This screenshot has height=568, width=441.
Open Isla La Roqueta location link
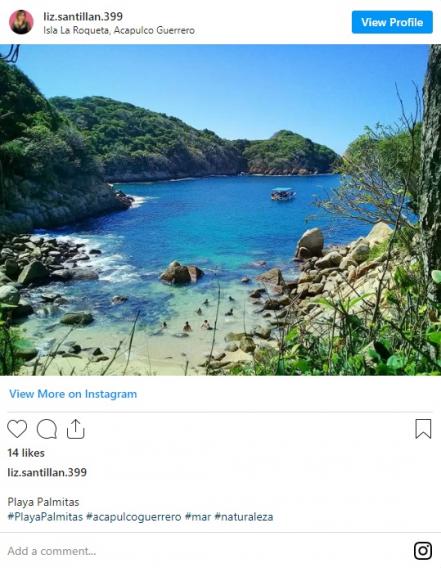(119, 30)
